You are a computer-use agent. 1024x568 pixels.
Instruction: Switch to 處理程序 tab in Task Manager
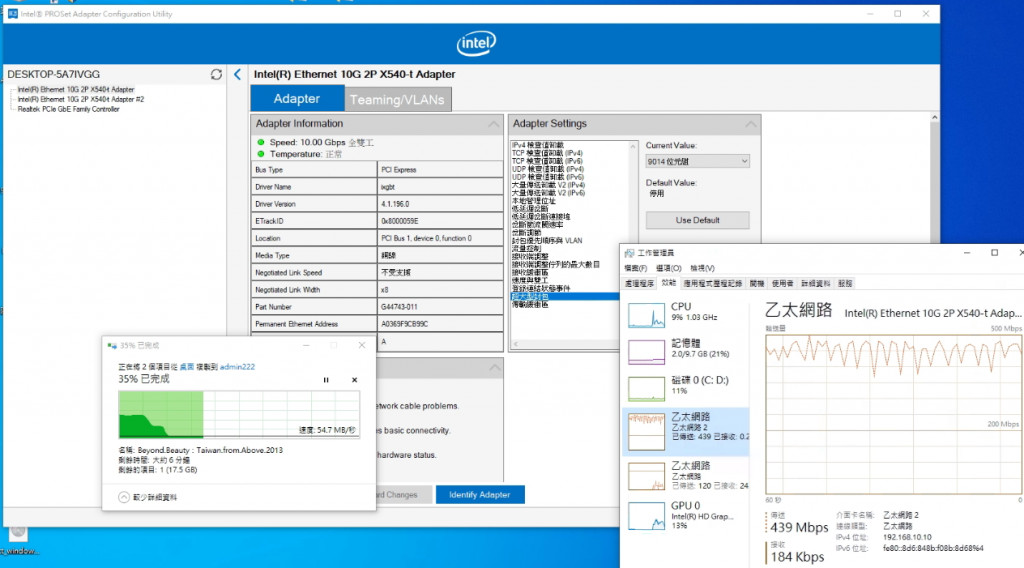[x=639, y=283]
